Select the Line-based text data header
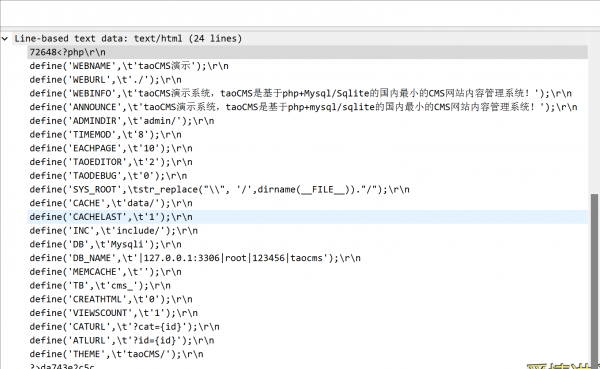The width and height of the screenshot is (600, 369). click(x=128, y=39)
